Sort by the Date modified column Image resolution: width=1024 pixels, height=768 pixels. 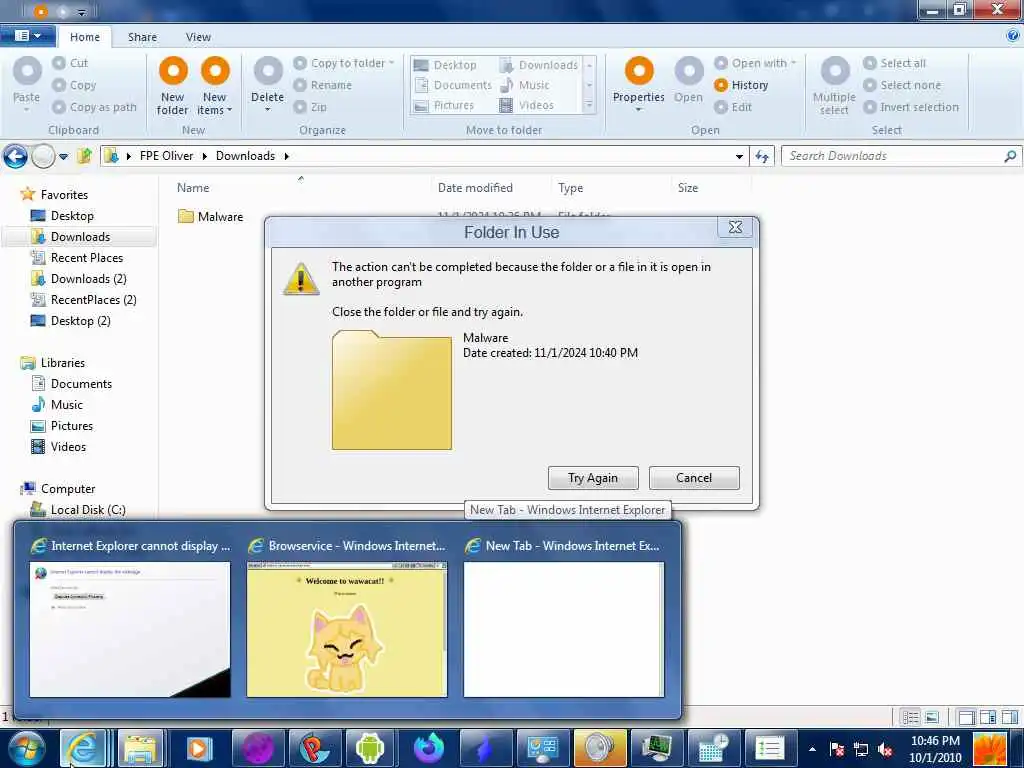click(x=475, y=187)
